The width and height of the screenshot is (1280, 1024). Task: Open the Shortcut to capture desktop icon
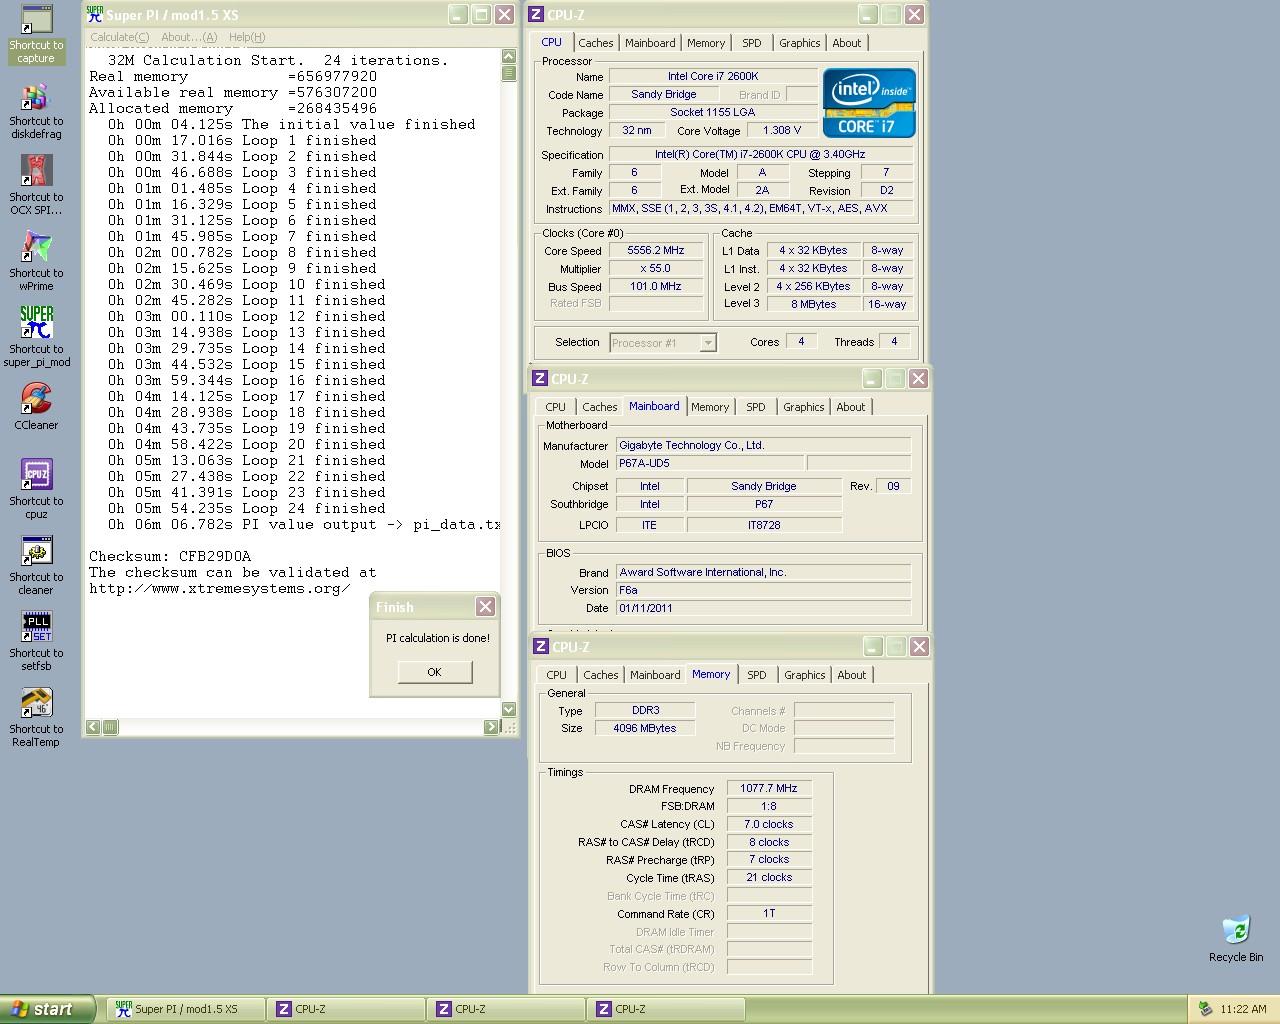pyautogui.click(x=36, y=34)
